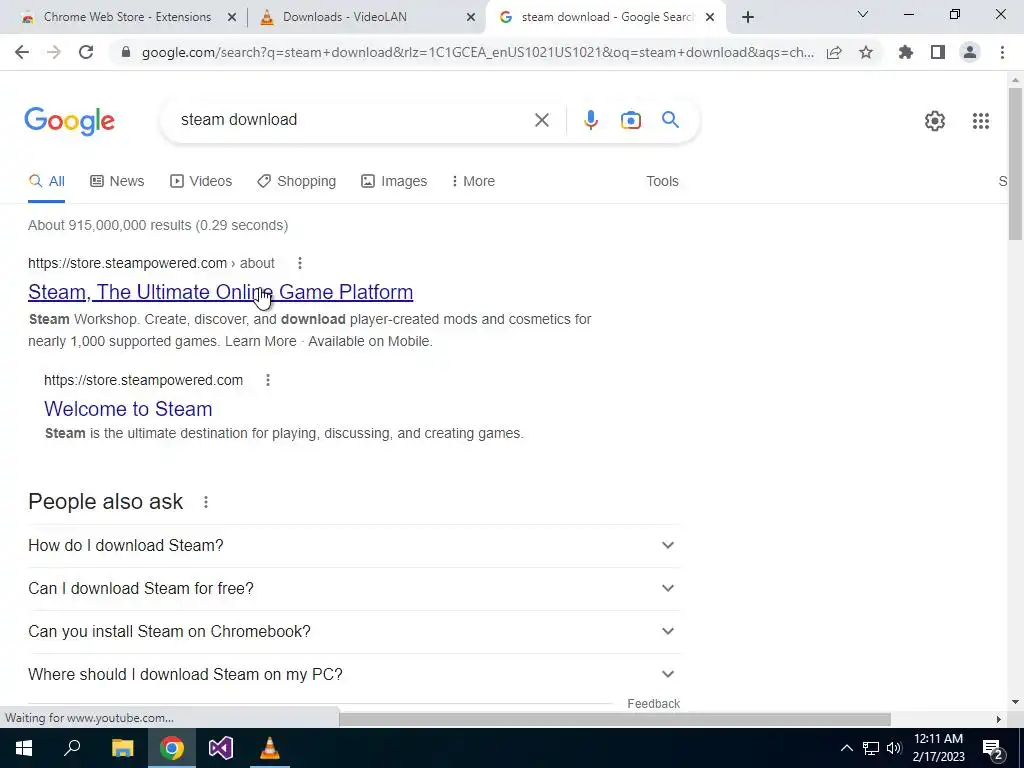The height and width of the screenshot is (768, 1024).
Task: Reload the current page
Action: [x=86, y=52]
